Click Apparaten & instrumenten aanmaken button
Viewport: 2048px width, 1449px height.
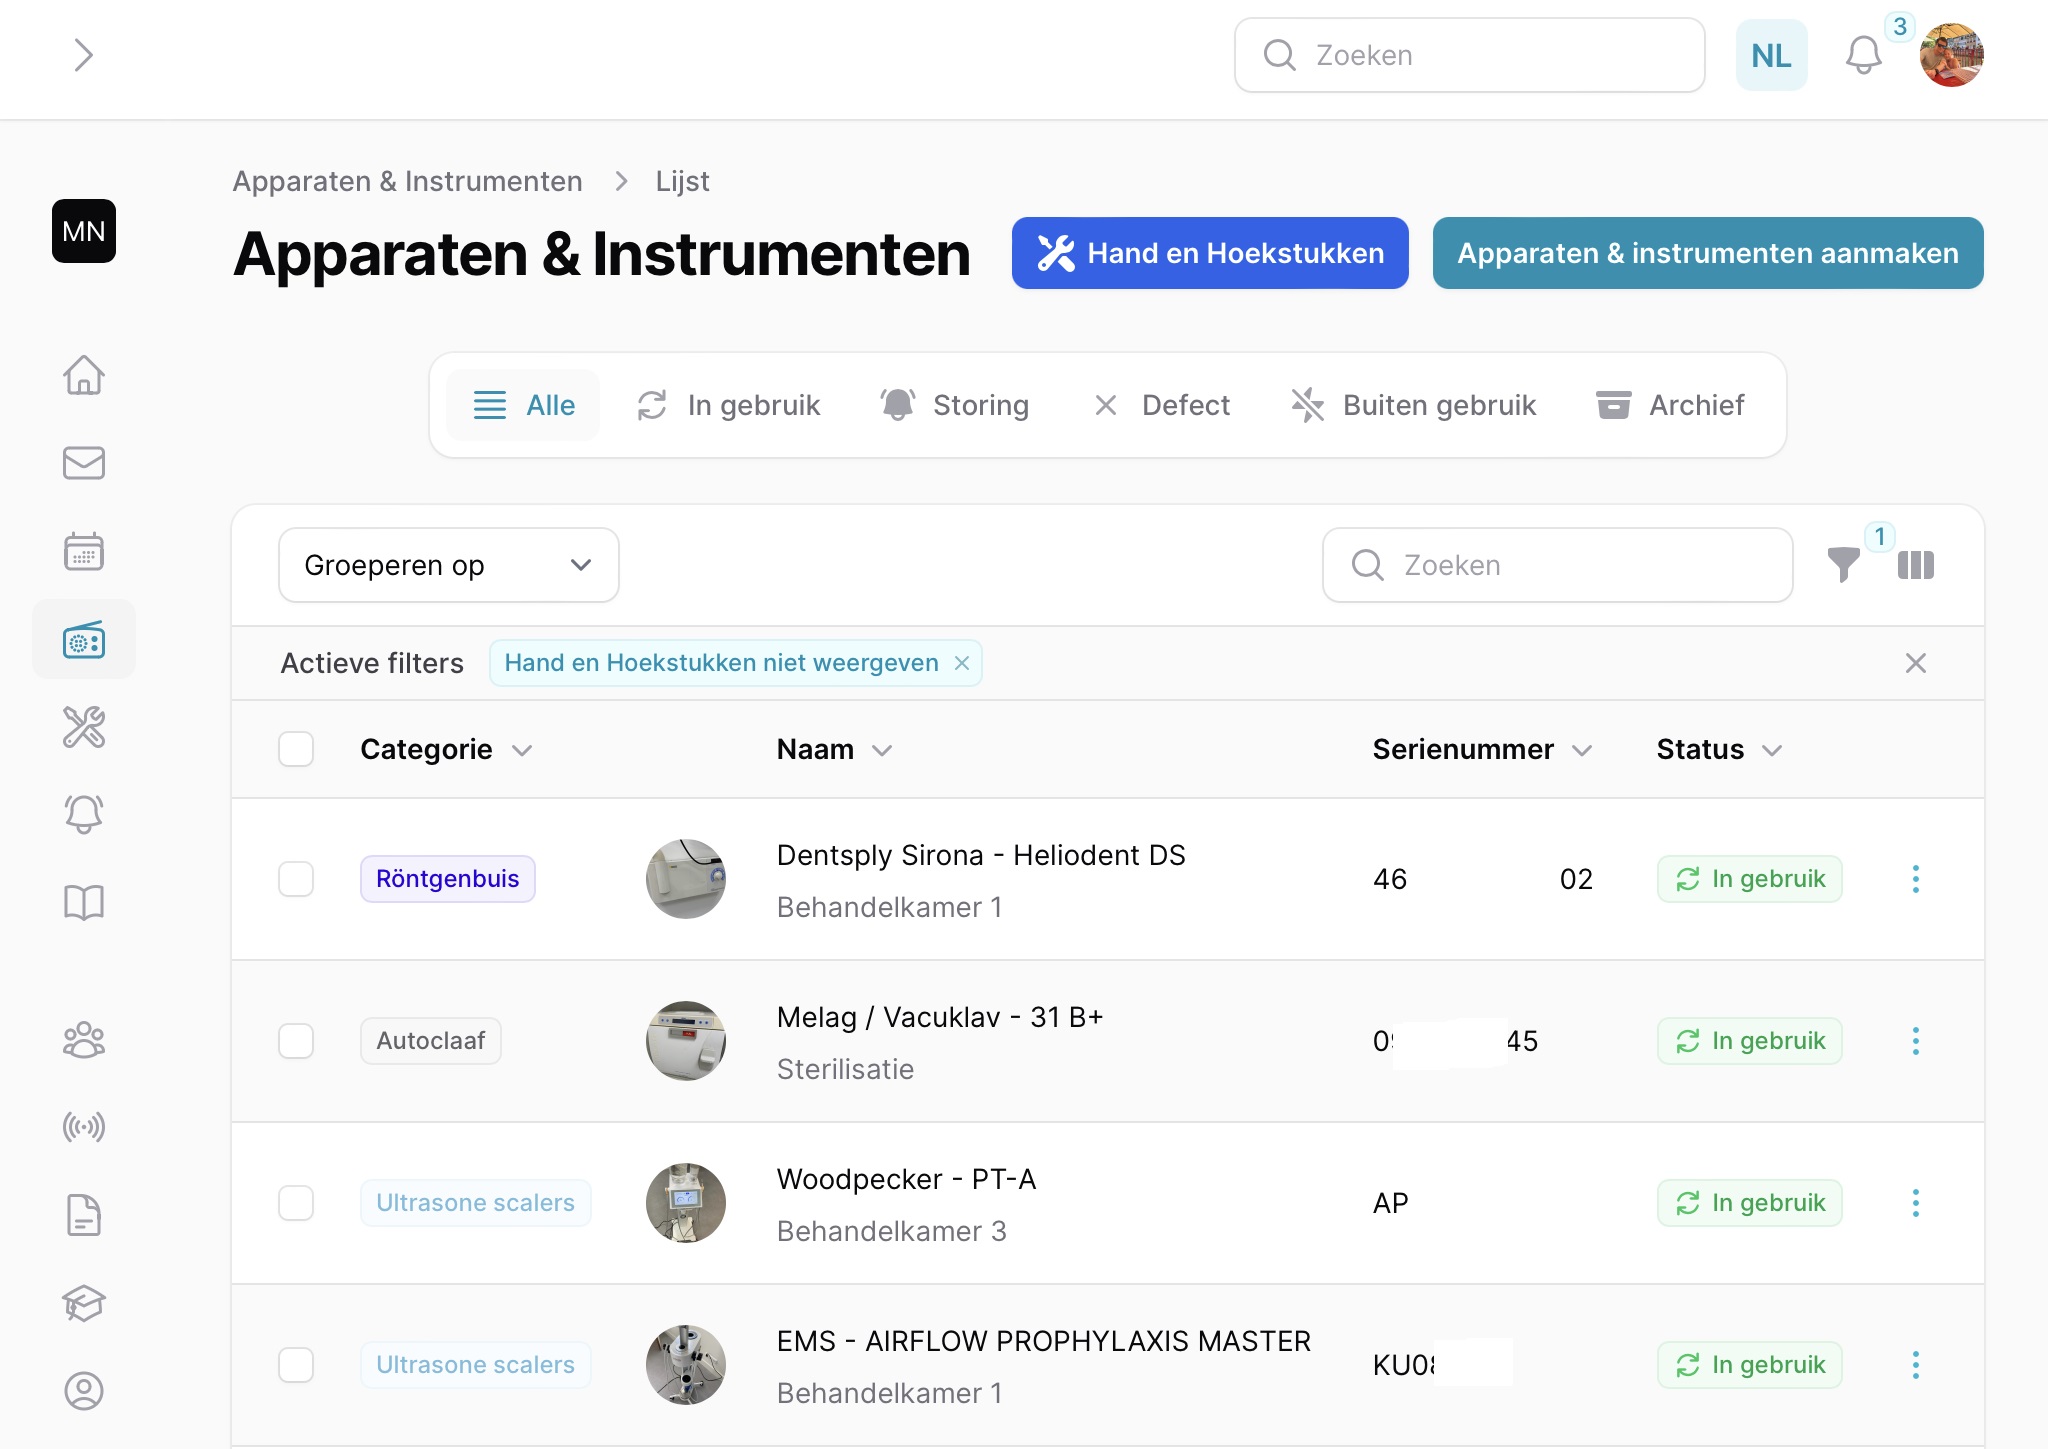(1708, 253)
